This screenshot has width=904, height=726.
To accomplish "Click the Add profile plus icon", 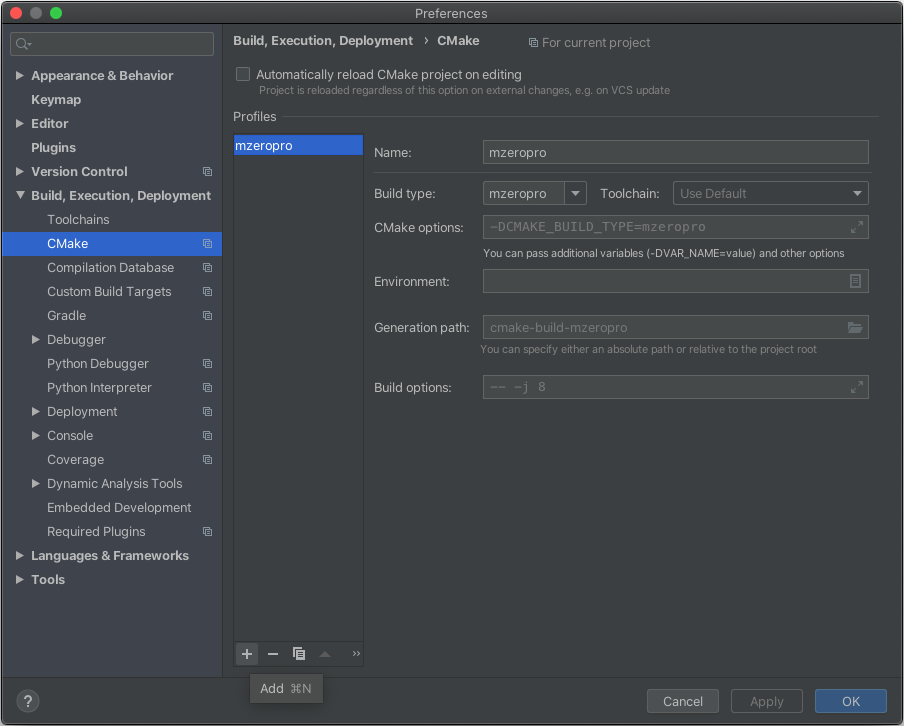I will click(x=247, y=654).
